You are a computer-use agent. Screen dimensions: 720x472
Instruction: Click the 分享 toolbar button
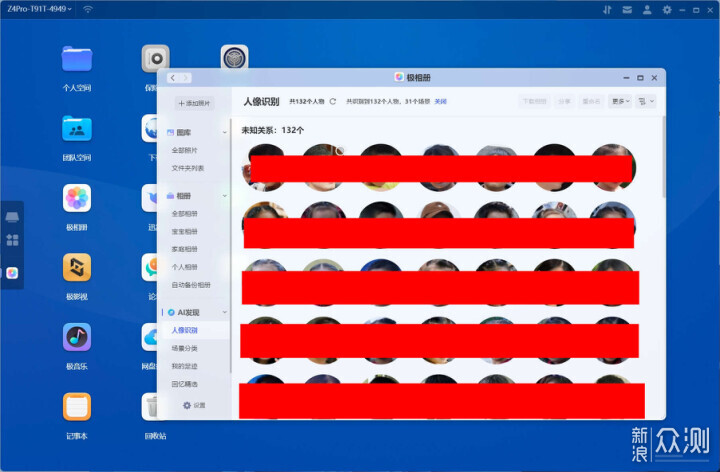point(564,101)
